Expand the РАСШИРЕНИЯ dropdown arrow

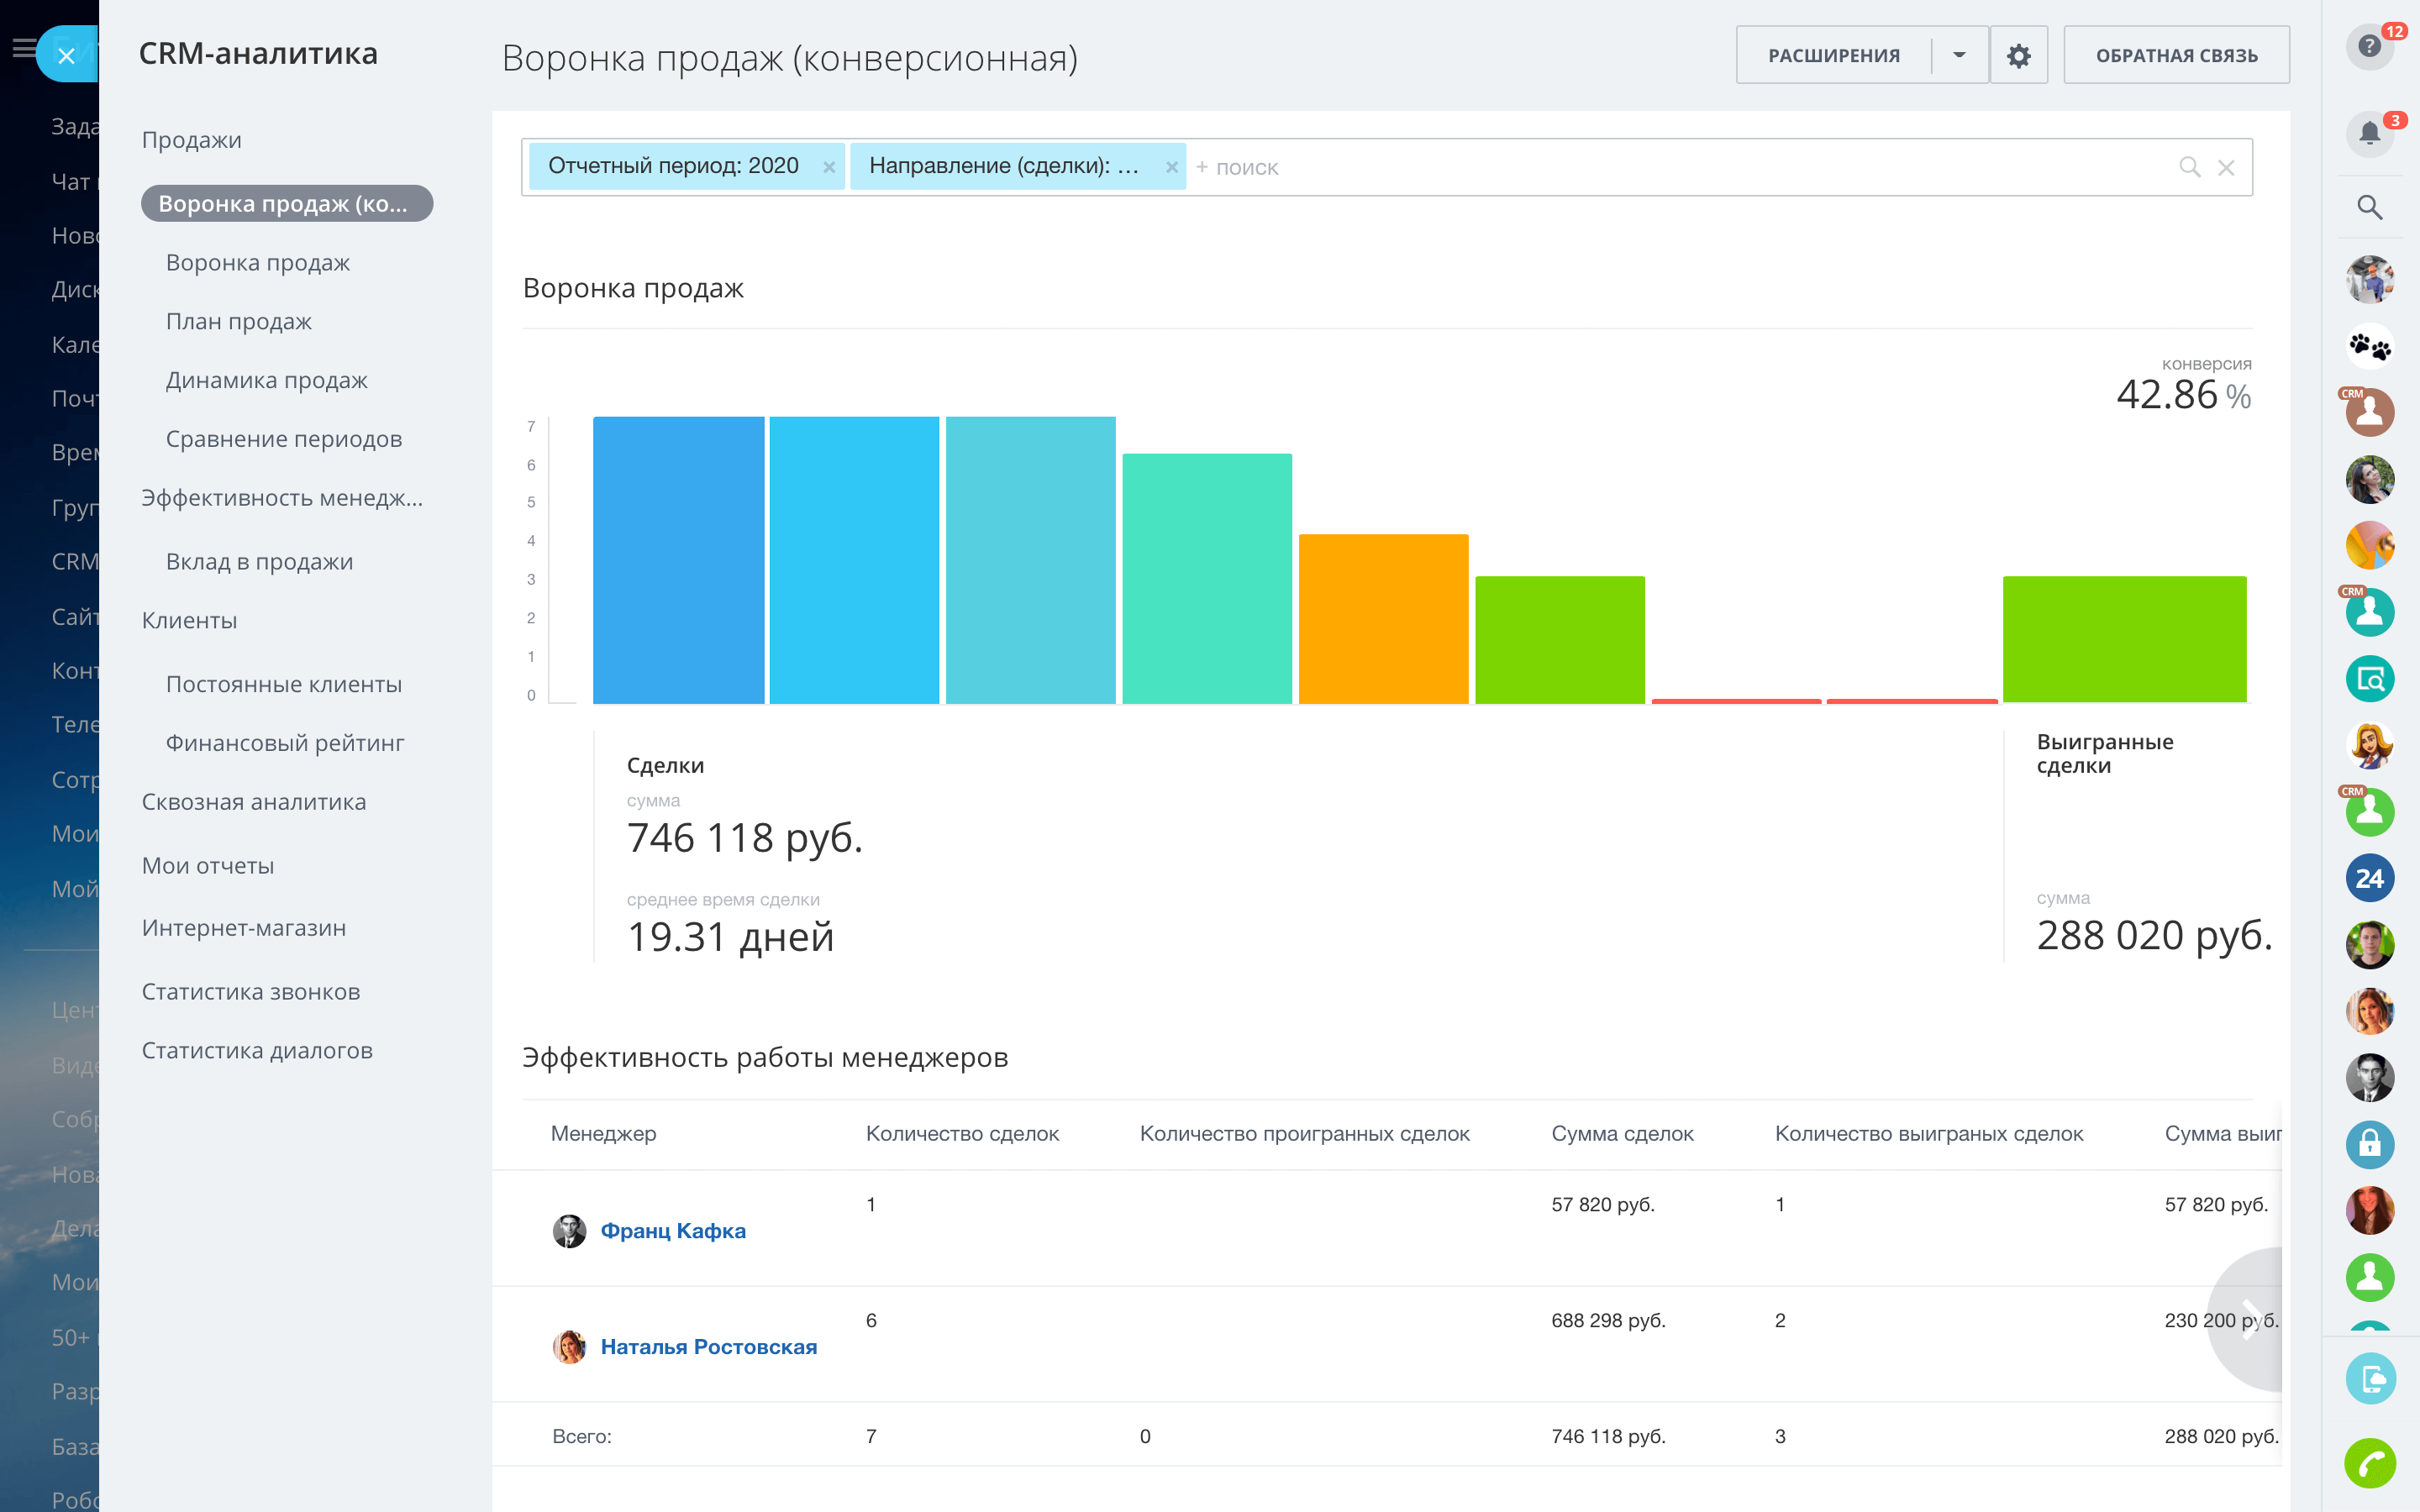(1959, 55)
